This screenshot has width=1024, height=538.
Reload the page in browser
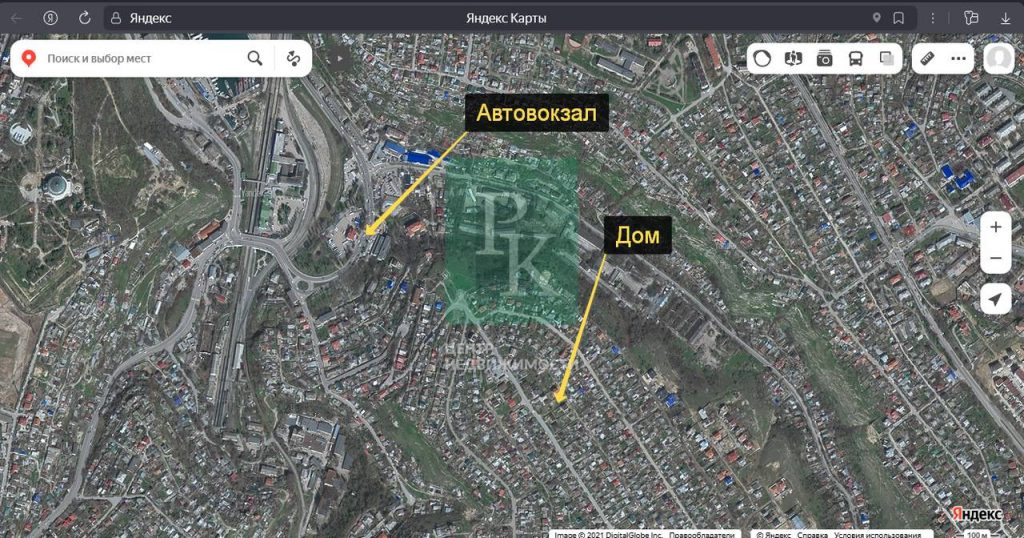pyautogui.click(x=84, y=18)
